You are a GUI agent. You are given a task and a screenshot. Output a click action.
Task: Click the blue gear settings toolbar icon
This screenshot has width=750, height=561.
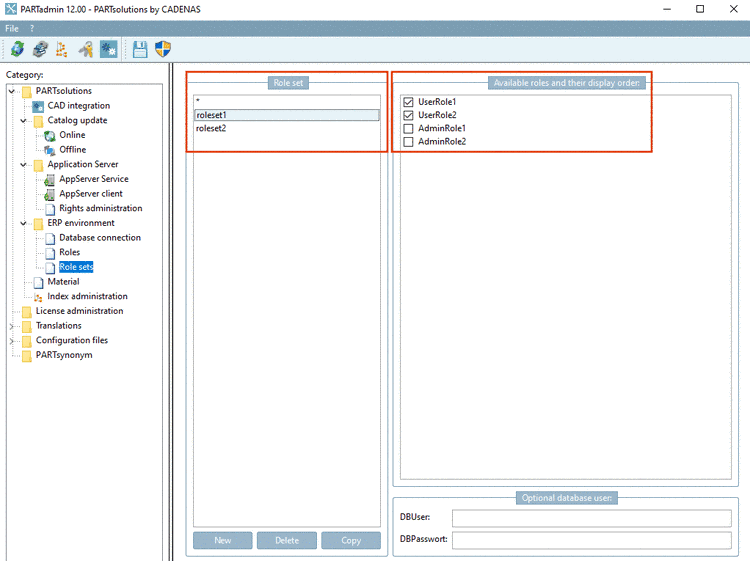[109, 49]
